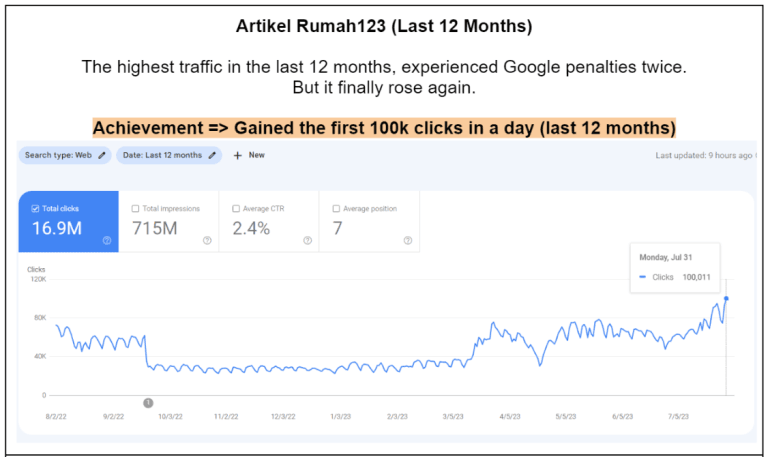This screenshot has height=457, width=768.
Task: Open help icon on Total clicks card
Action: click(x=107, y=240)
